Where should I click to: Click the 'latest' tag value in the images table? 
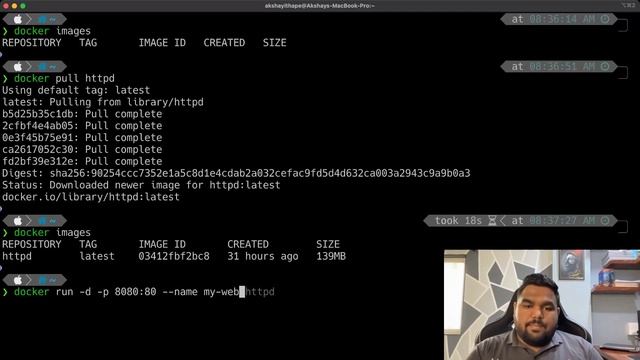point(97,256)
